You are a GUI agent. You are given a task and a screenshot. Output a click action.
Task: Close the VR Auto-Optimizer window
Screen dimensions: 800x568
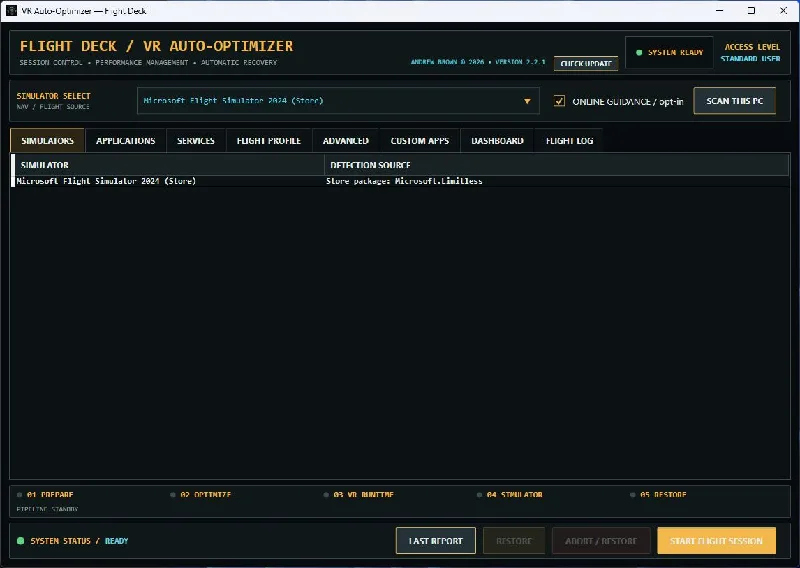click(x=783, y=10)
